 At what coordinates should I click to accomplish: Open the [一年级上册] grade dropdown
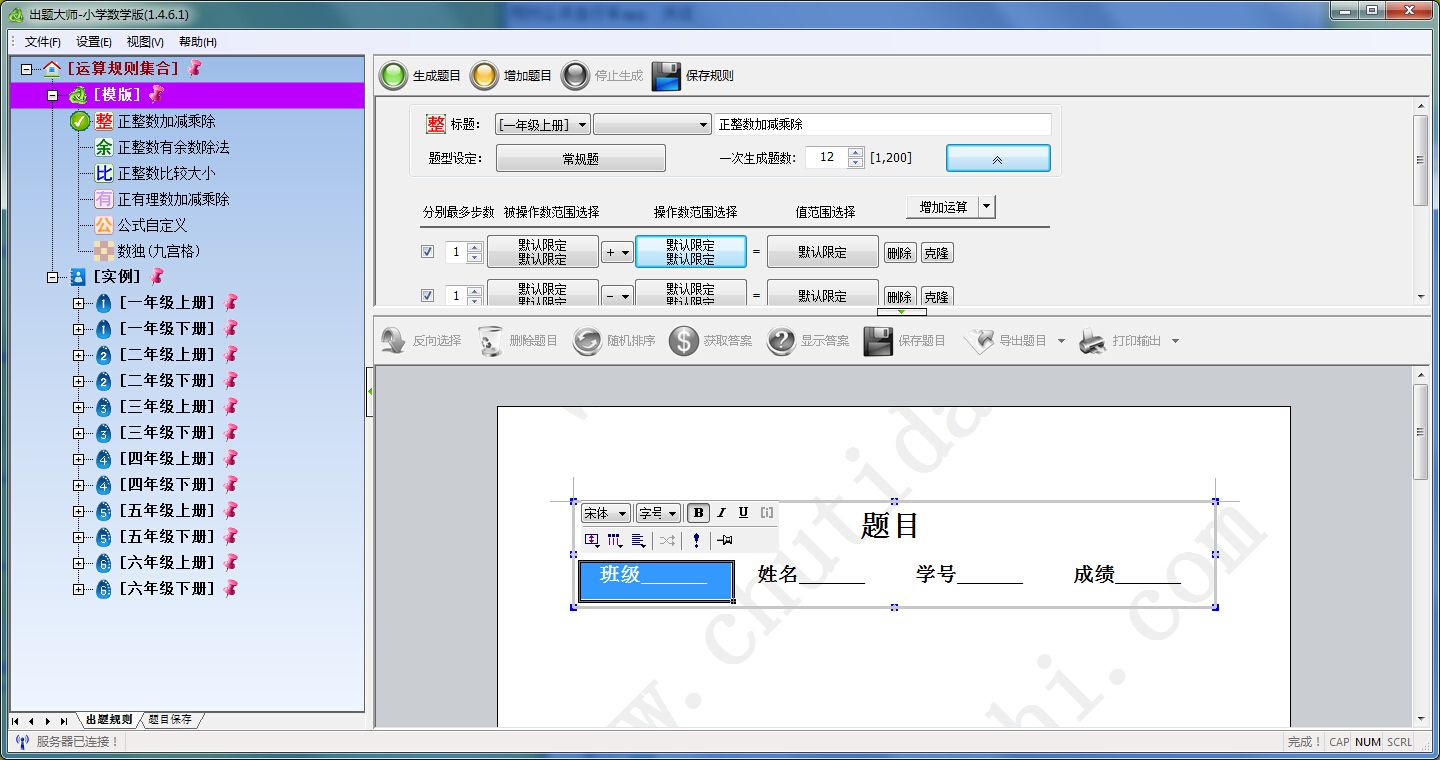click(543, 125)
